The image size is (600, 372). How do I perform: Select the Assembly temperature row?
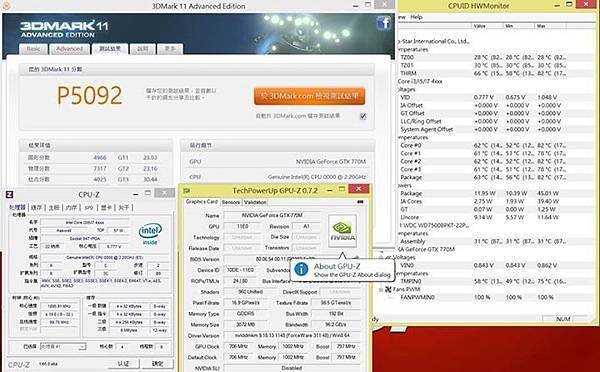483,241
